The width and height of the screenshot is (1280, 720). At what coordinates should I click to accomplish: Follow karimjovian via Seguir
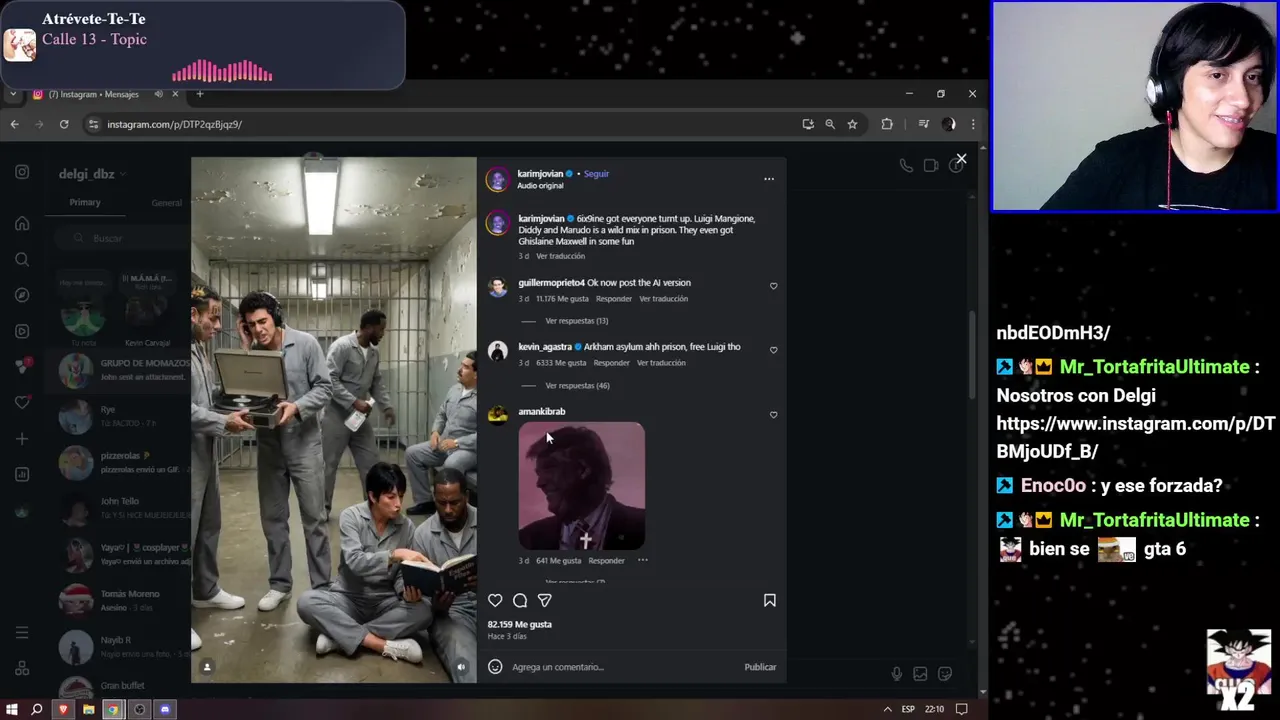pos(596,174)
